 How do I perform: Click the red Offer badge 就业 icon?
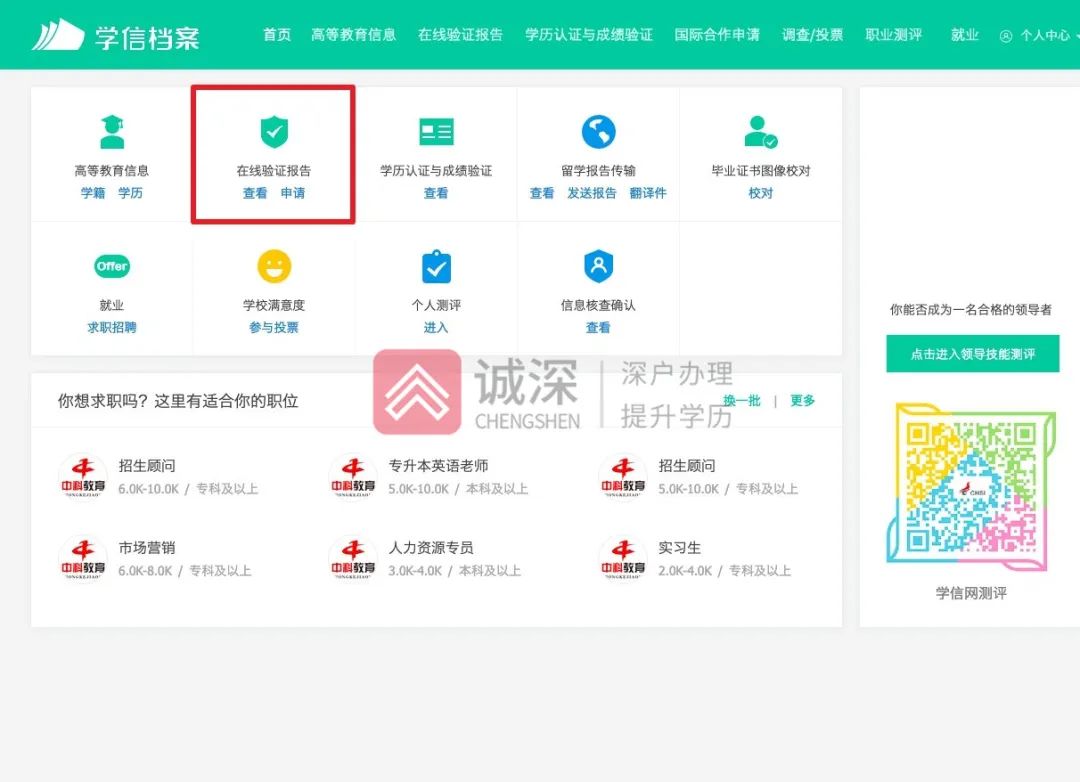point(110,265)
